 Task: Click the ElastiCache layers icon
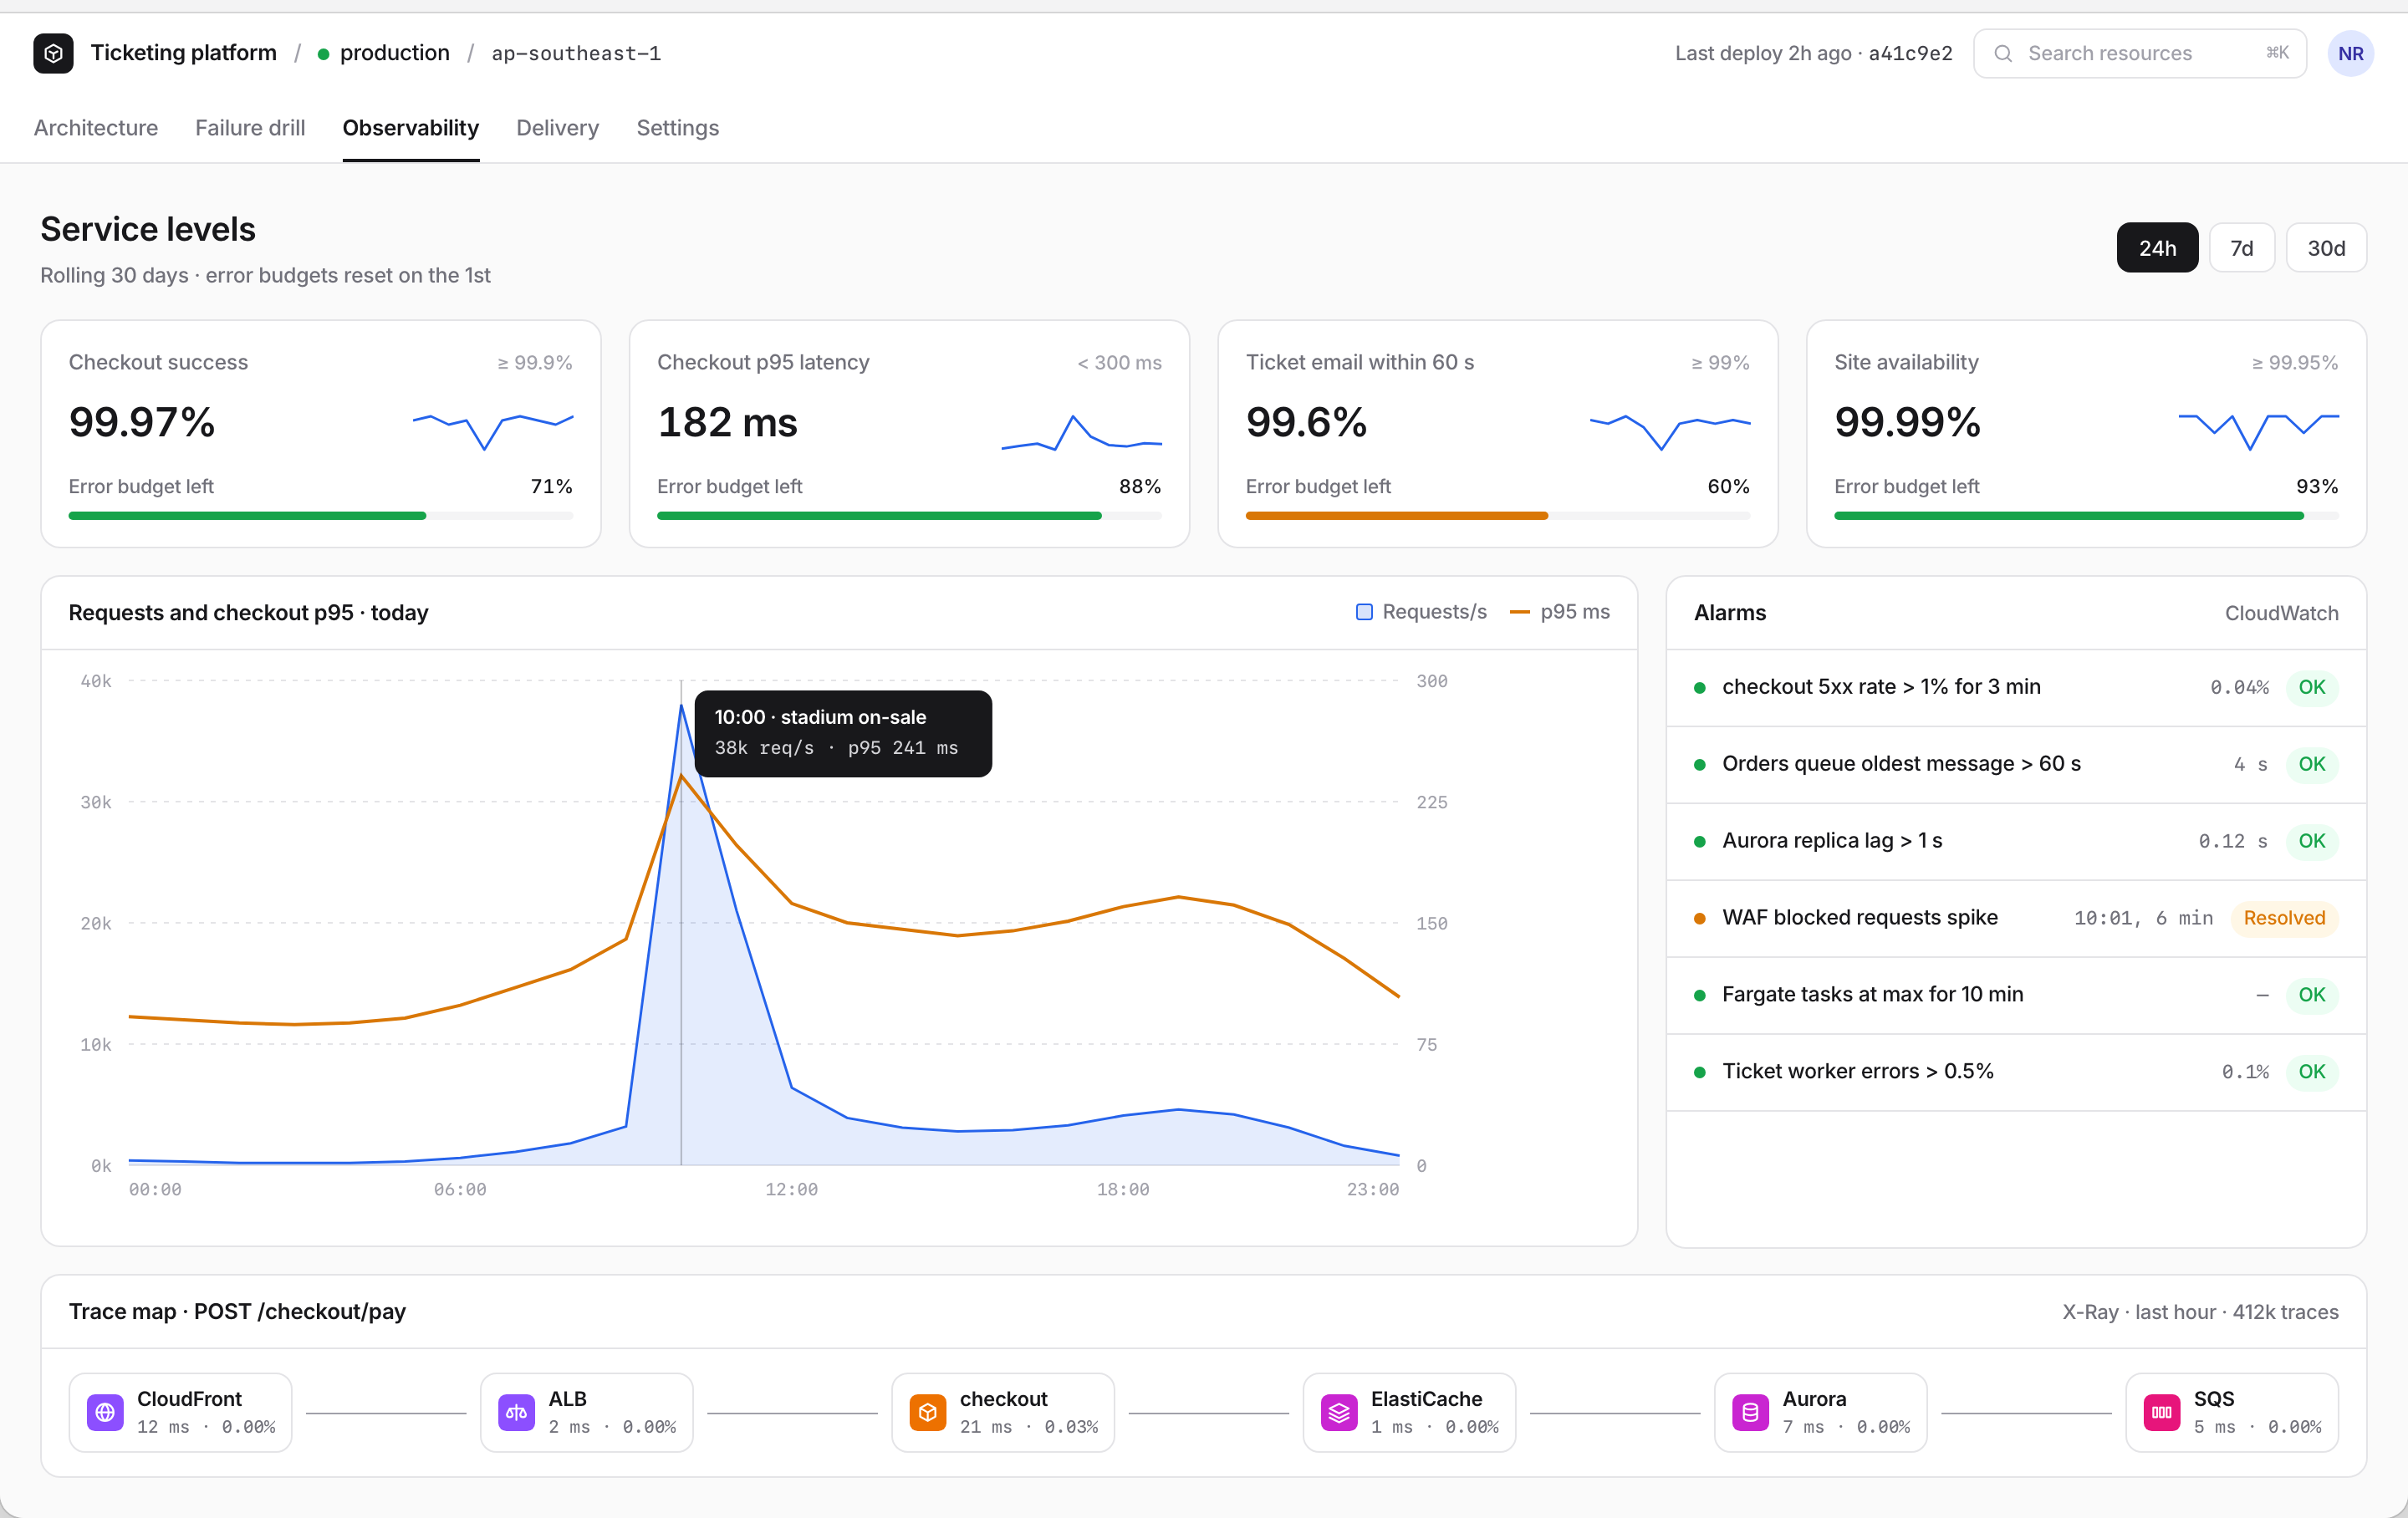(1339, 1412)
